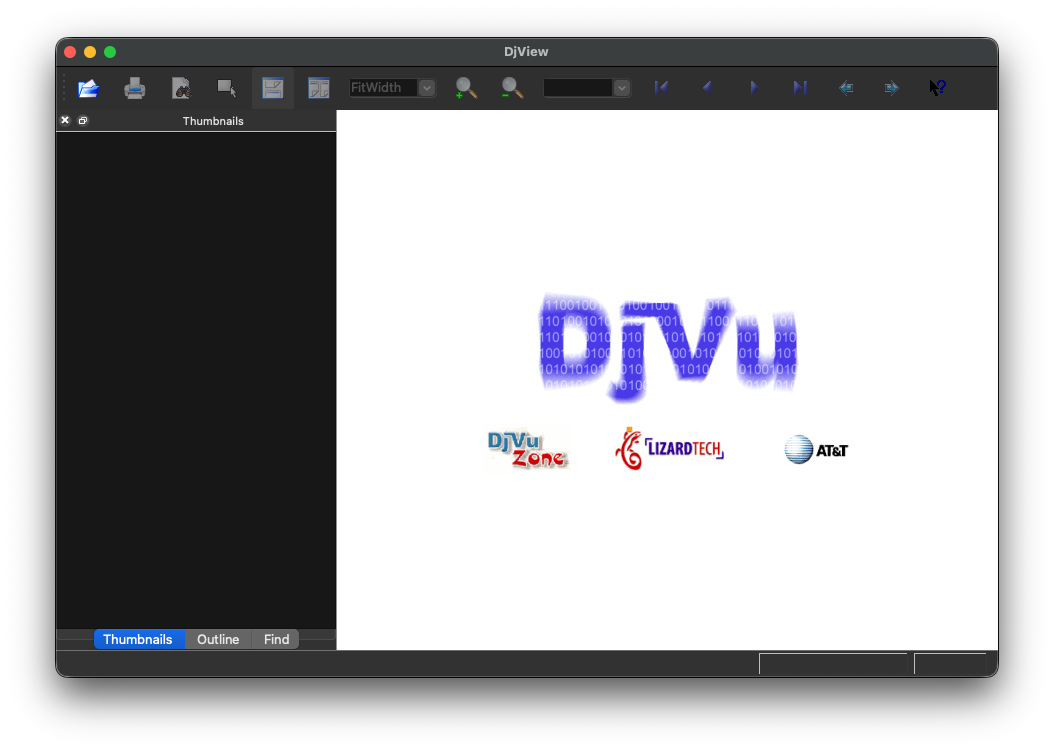Switch to the Thumbnails tab
Viewport: 1054px width, 751px height.
(138, 639)
